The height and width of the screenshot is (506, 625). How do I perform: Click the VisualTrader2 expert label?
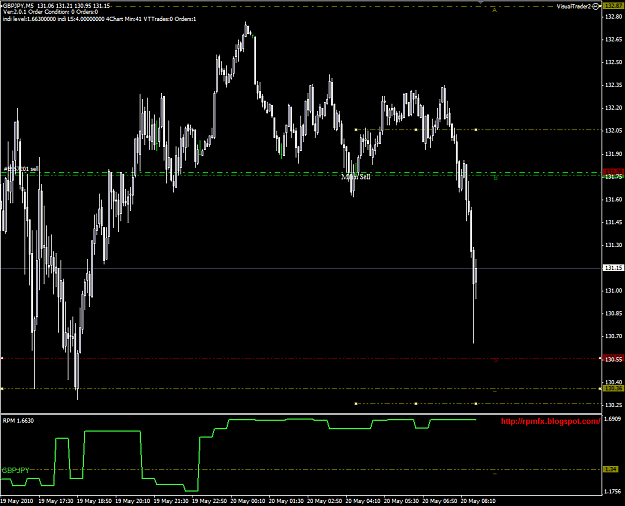coord(574,6)
